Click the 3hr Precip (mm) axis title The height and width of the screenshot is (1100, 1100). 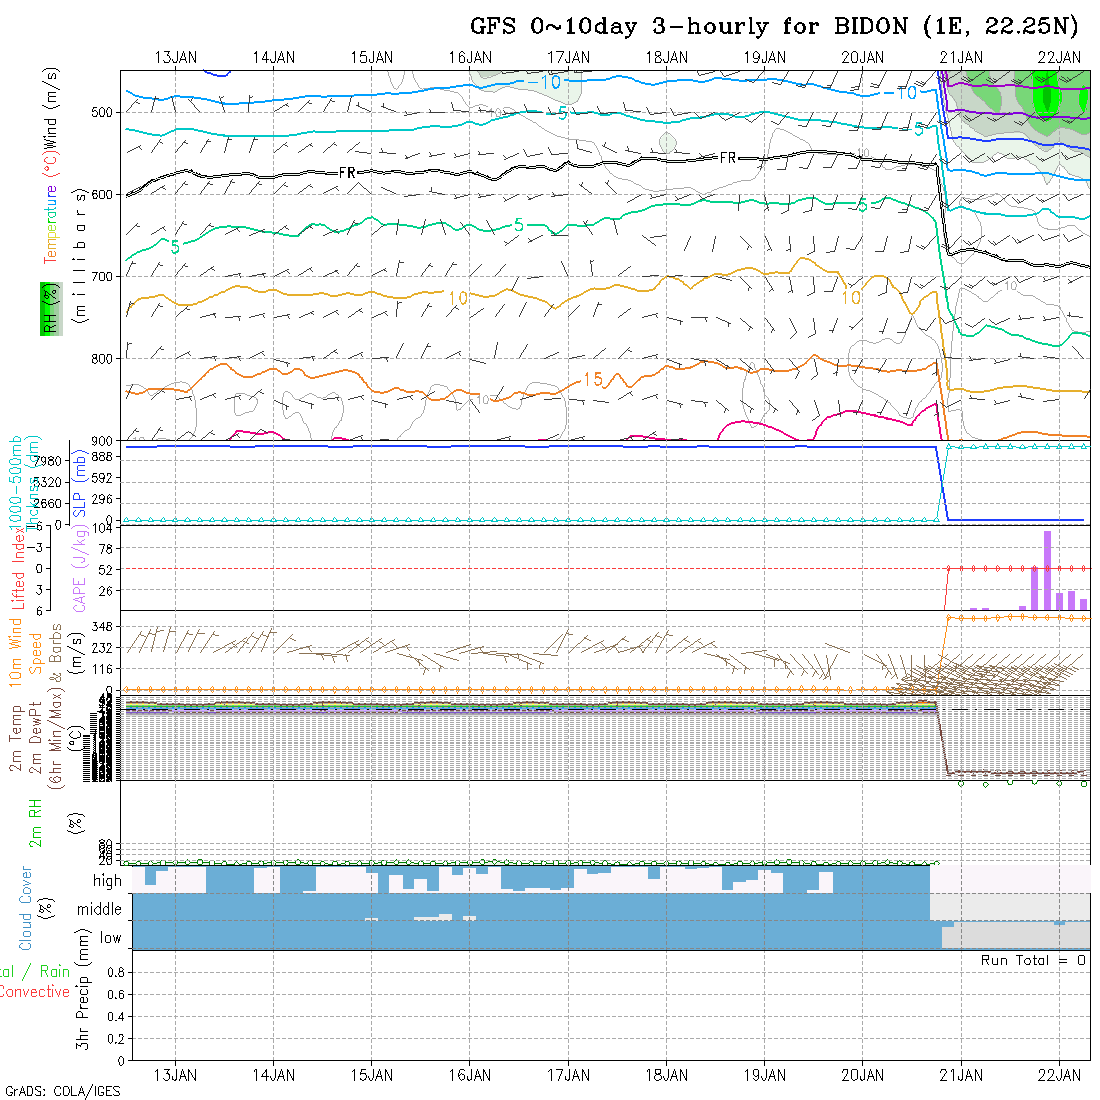click(x=84, y=1003)
